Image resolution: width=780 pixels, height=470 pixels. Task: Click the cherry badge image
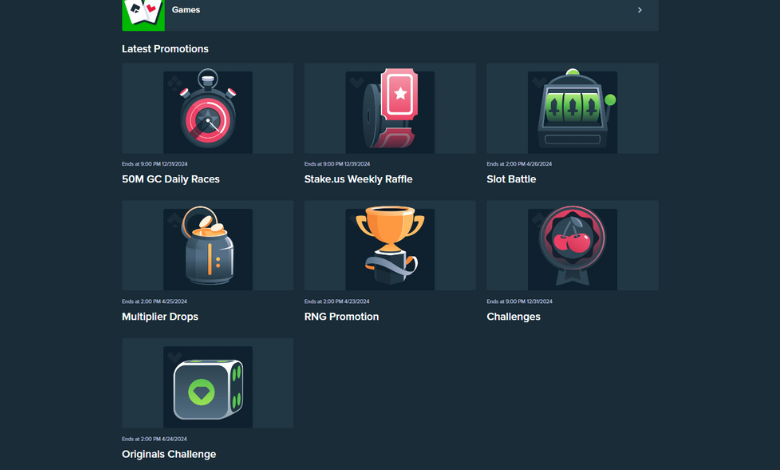[x=572, y=248]
